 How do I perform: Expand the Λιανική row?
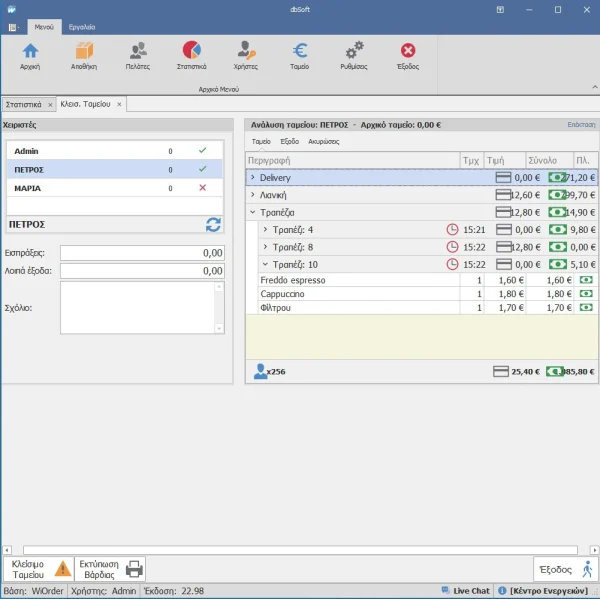252,195
